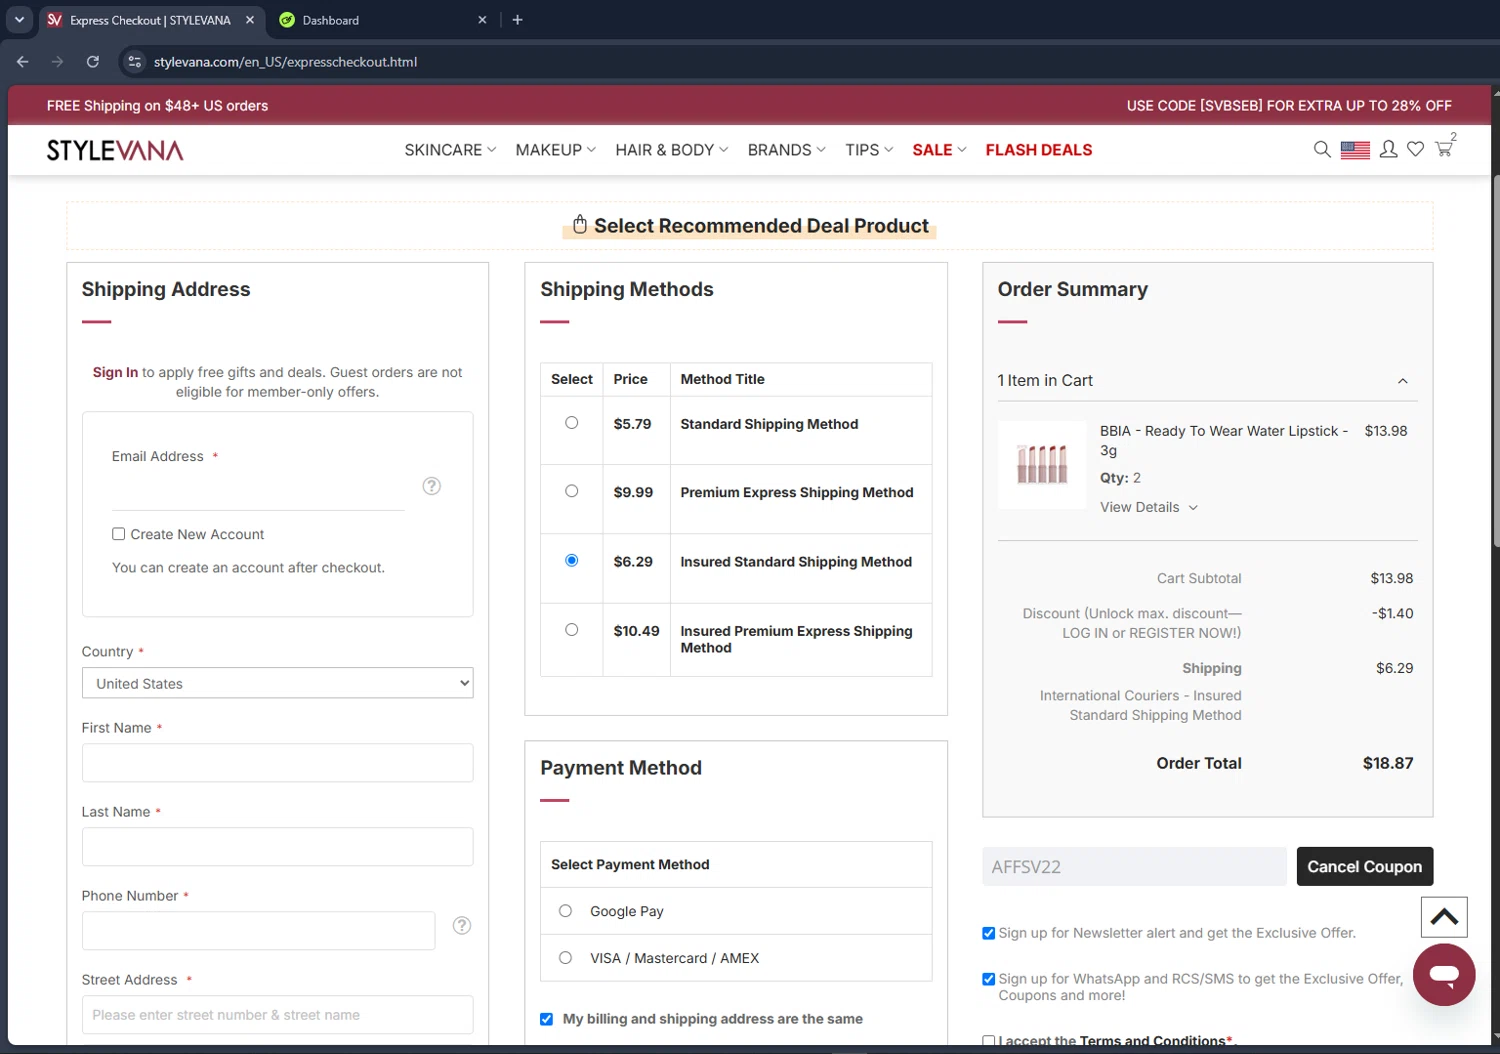Open the live chat bubble
The height and width of the screenshot is (1054, 1500).
coord(1444,974)
